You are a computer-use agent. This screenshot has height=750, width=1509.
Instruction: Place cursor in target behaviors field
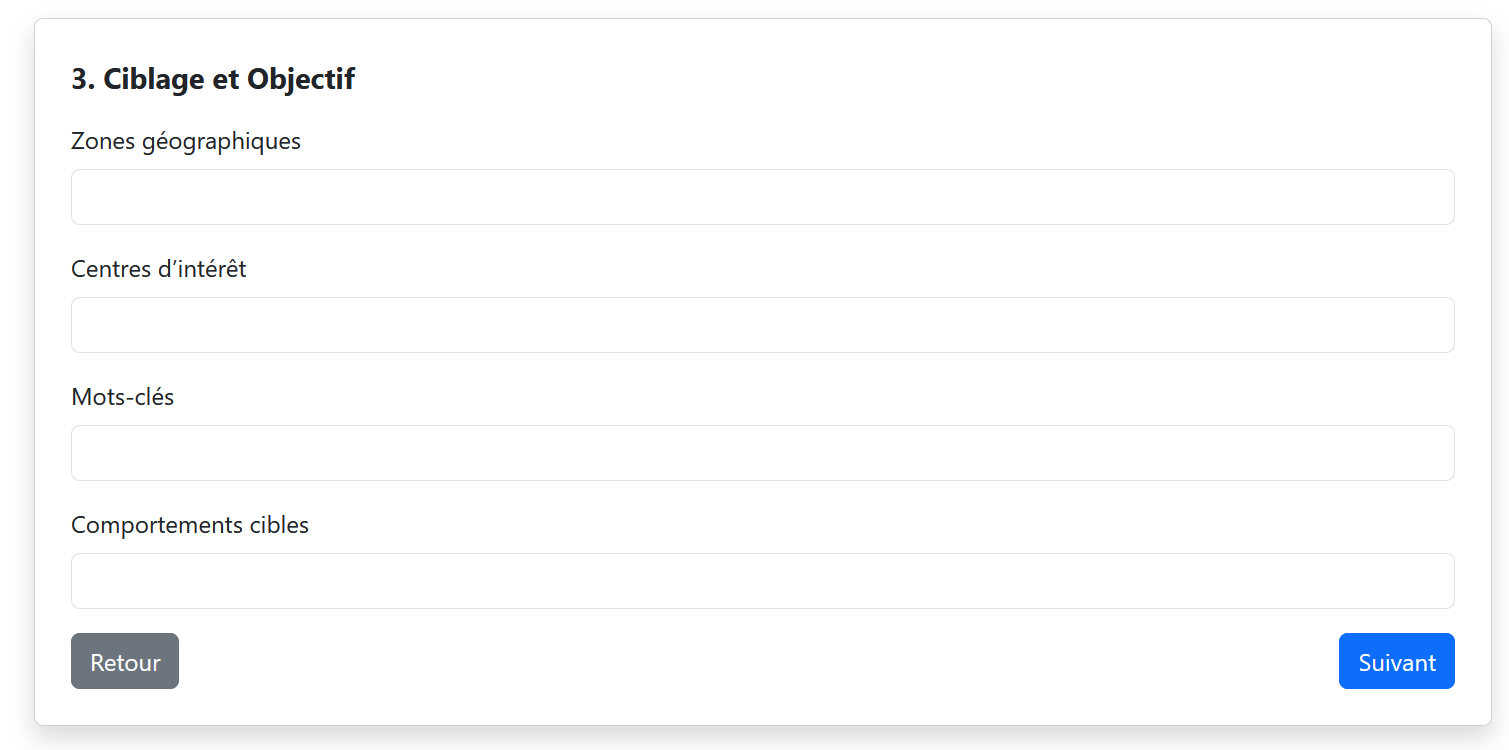[762, 581]
